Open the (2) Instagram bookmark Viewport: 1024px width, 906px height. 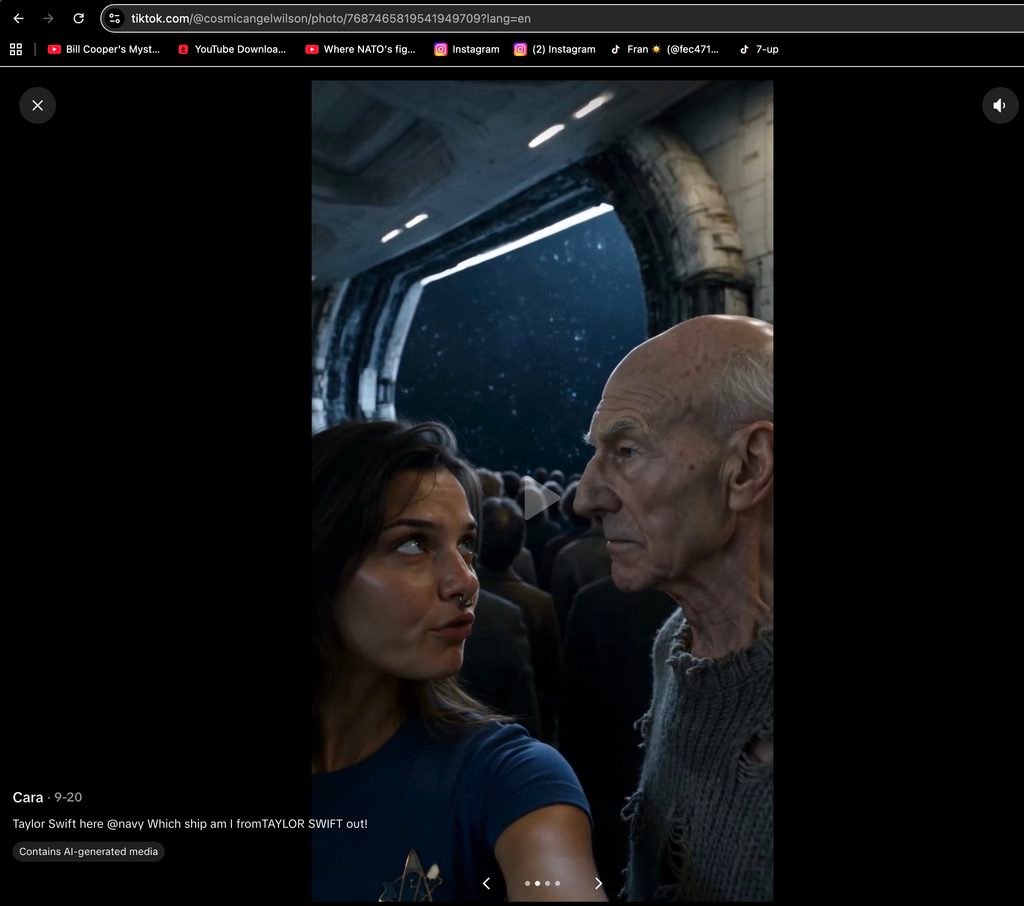coord(554,49)
